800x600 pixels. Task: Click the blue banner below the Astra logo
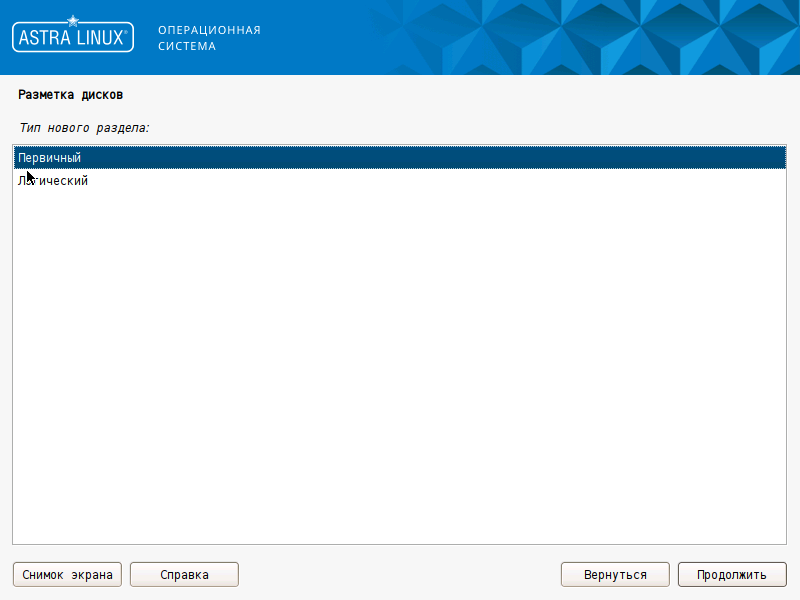coord(72,64)
